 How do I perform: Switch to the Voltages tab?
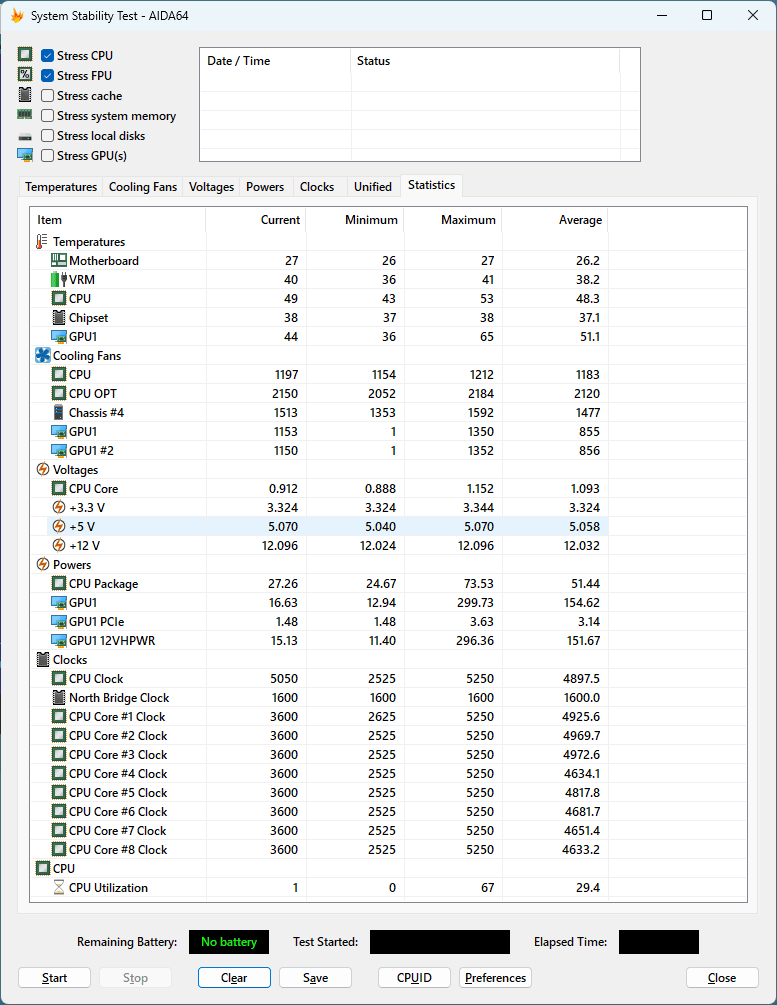[x=211, y=187]
